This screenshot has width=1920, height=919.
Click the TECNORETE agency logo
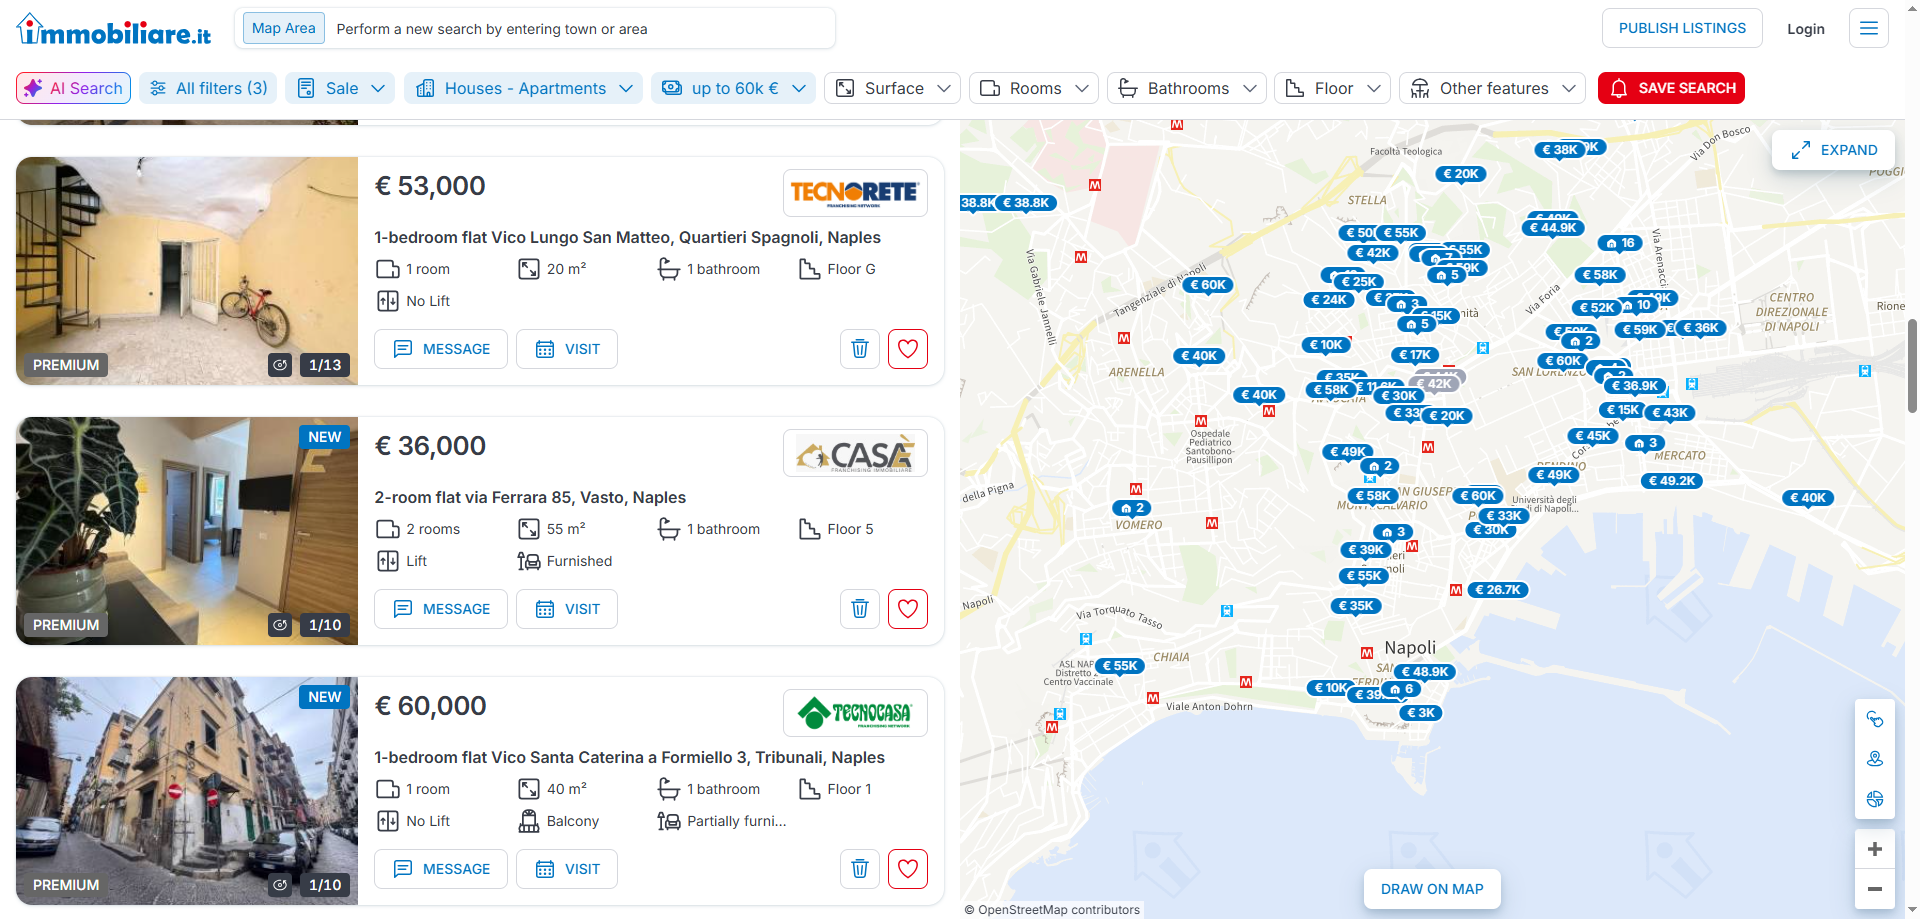tap(855, 193)
